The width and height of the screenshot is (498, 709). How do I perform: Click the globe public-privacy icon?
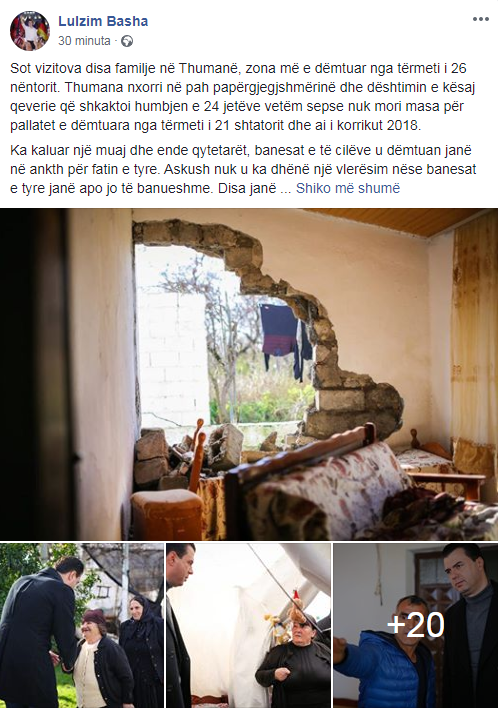click(x=127, y=41)
